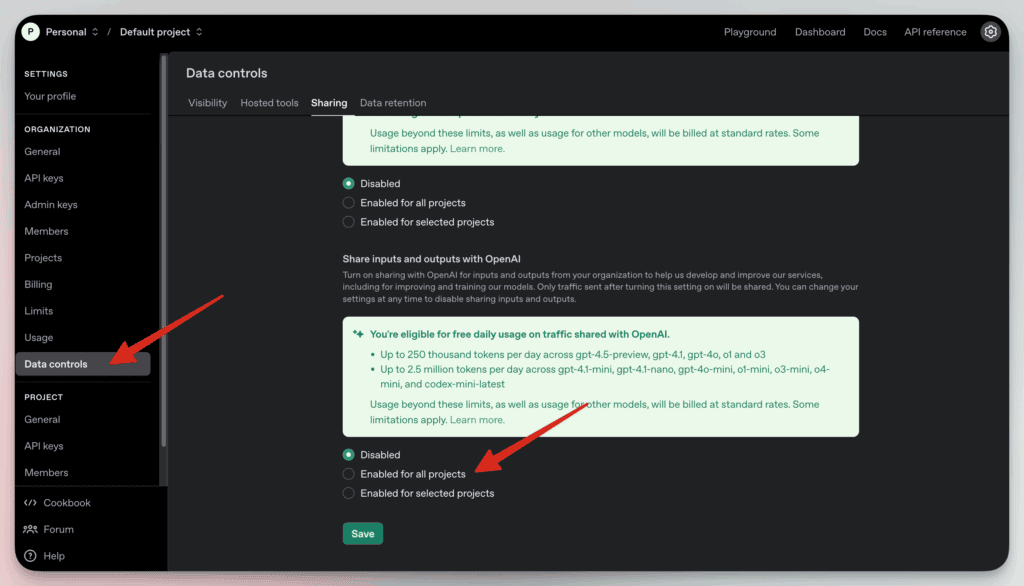Image resolution: width=1024 pixels, height=586 pixels.
Task: Open Playground from top navigation
Action: (x=750, y=31)
